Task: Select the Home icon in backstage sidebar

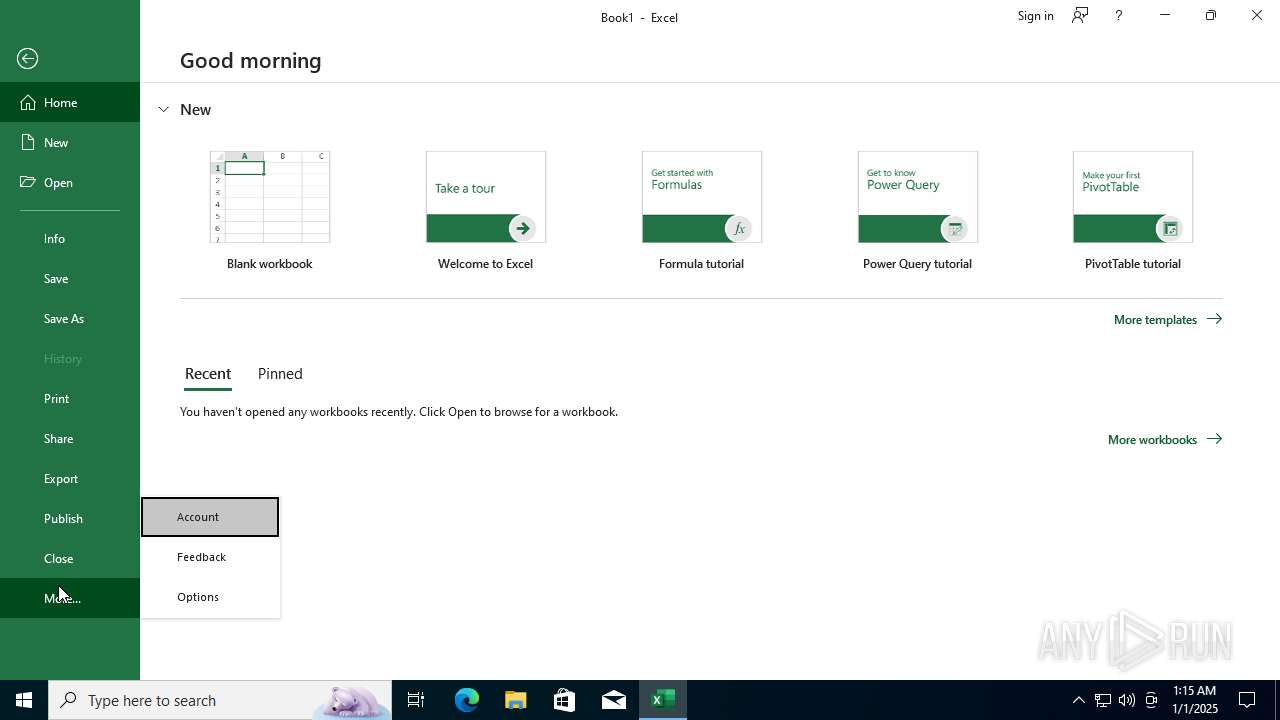Action: [x=28, y=102]
